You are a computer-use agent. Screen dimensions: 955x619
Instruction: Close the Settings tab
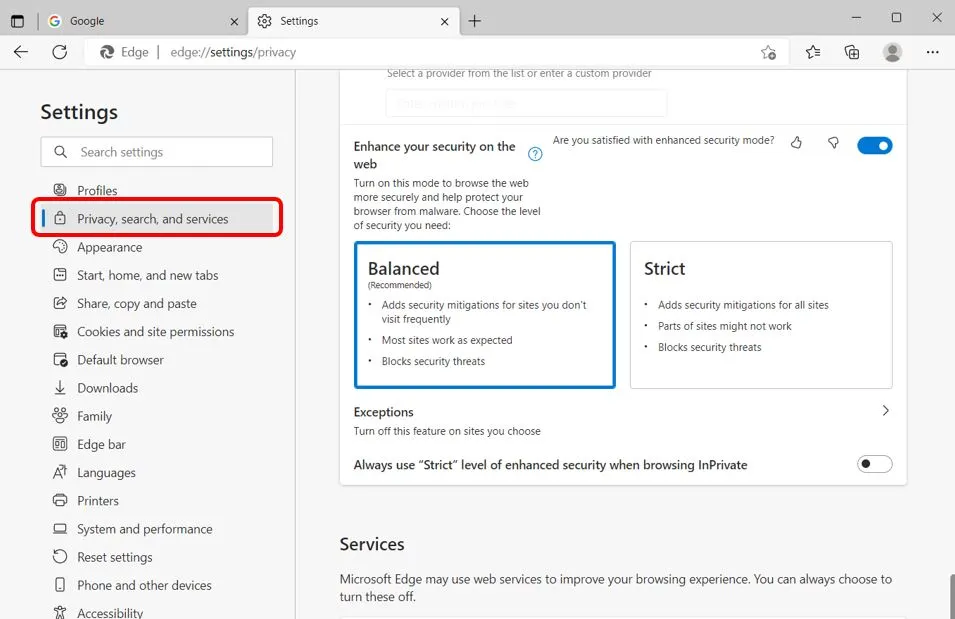[445, 21]
